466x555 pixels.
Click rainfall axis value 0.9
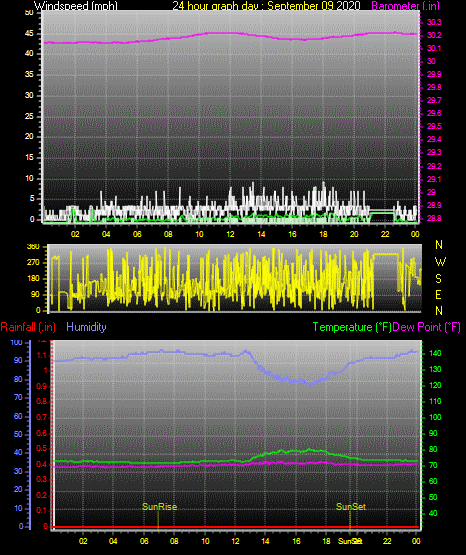coord(41,386)
